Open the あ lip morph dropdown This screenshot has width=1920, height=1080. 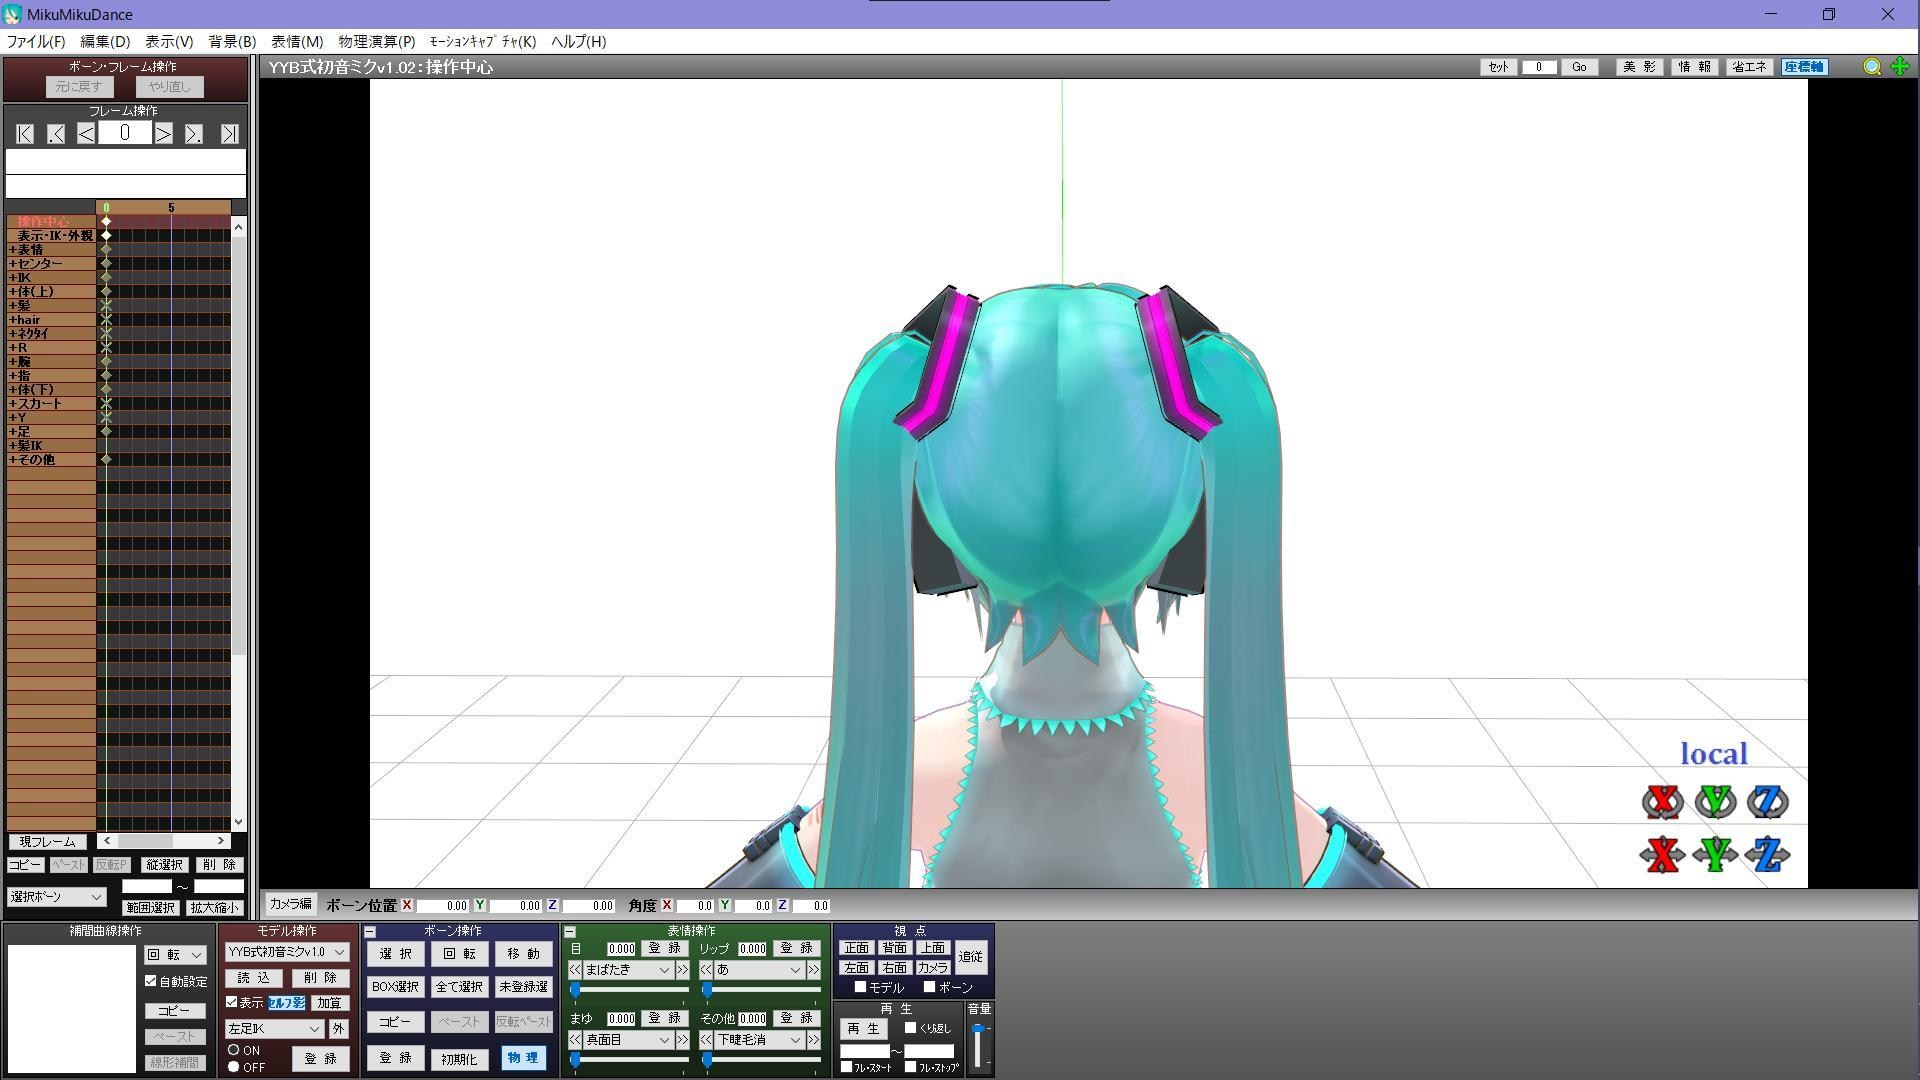click(758, 970)
